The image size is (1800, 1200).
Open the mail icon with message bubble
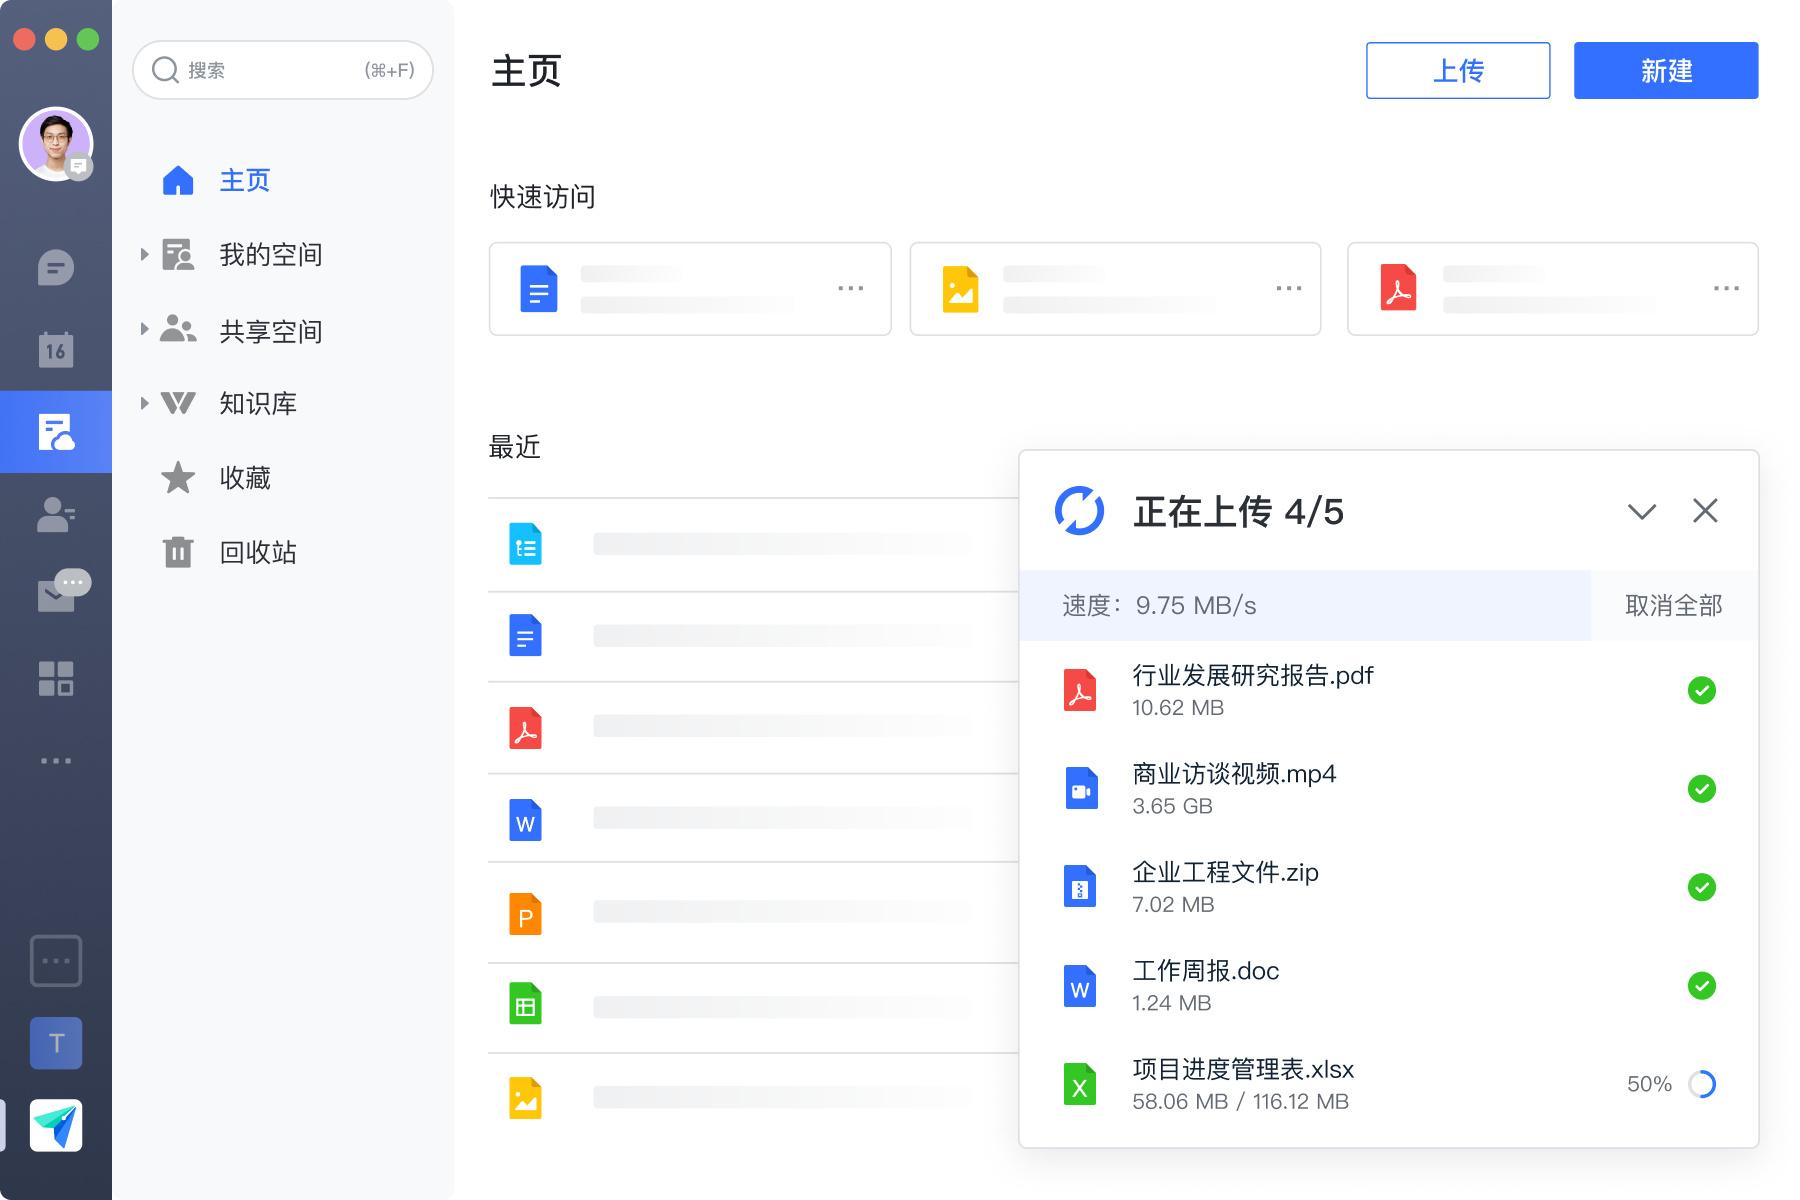coord(63,591)
